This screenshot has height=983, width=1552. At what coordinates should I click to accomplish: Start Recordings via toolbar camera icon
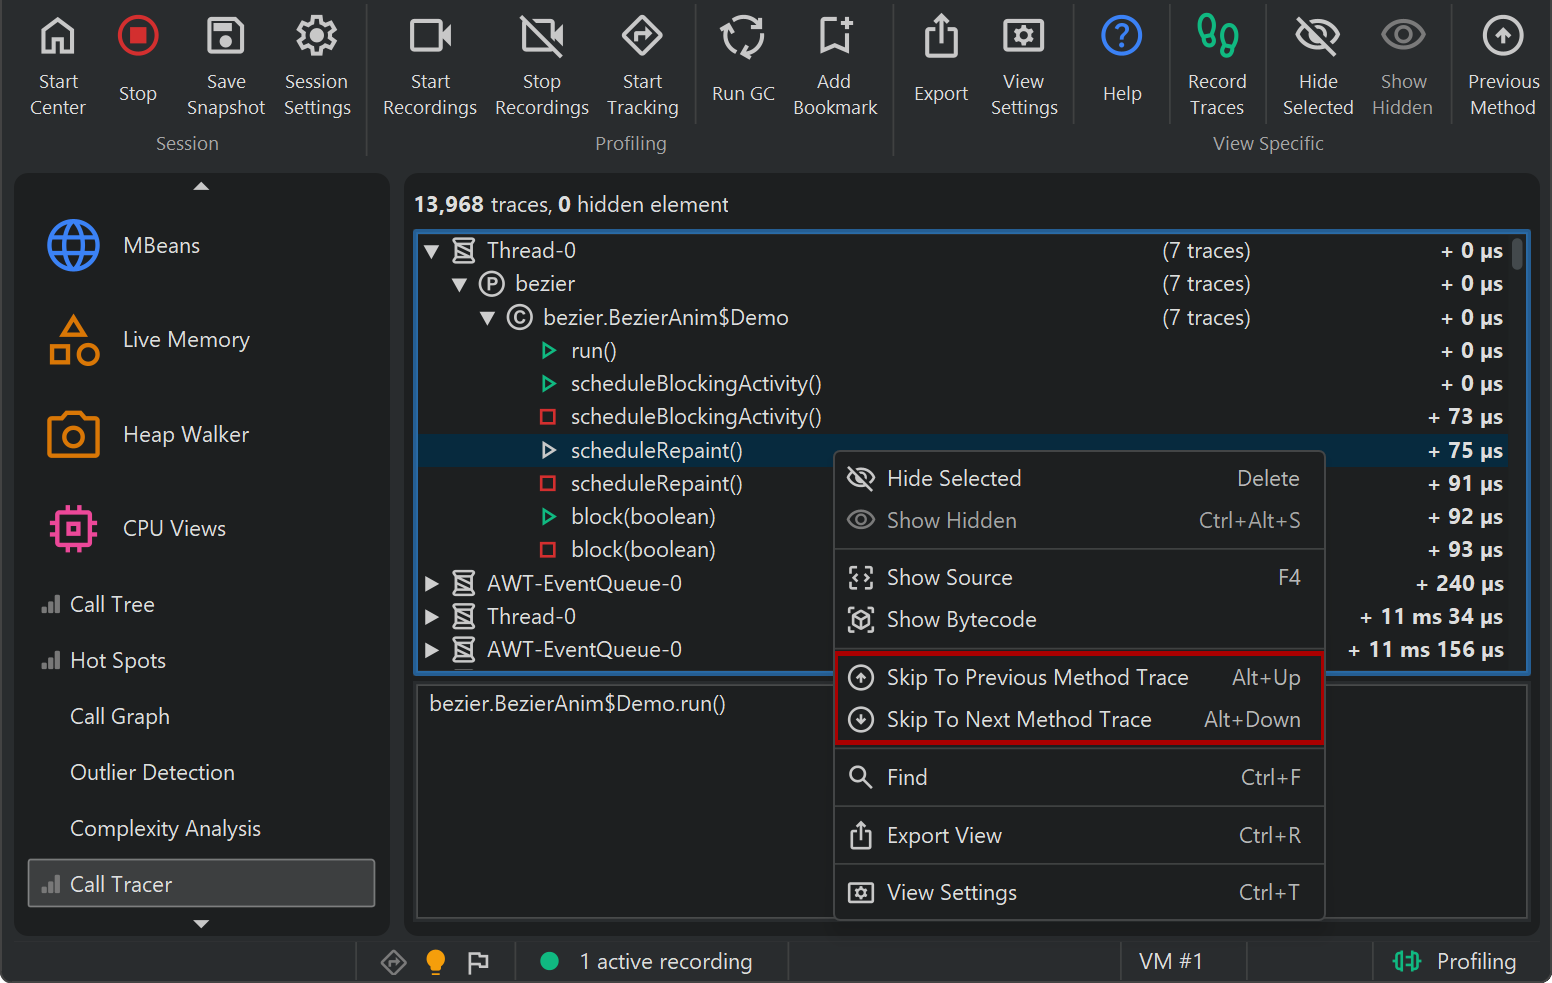430,38
